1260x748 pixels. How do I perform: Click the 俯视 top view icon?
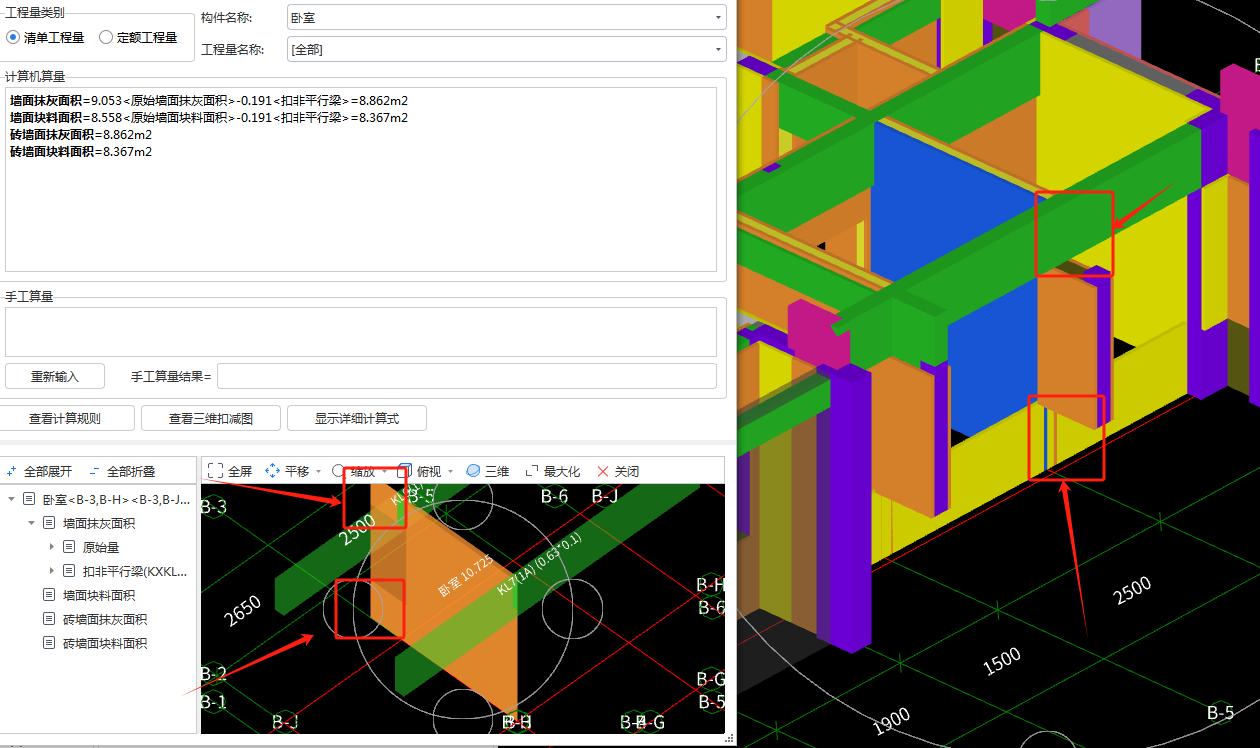coord(405,471)
